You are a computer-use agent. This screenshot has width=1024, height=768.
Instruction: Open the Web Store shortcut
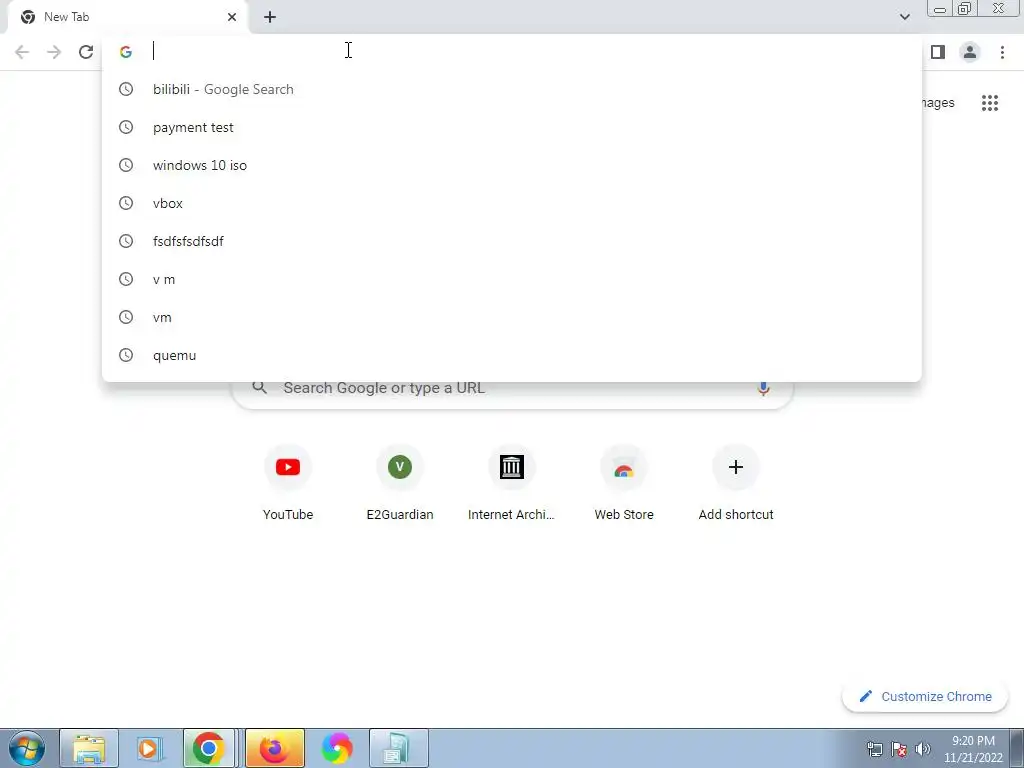[x=624, y=483]
